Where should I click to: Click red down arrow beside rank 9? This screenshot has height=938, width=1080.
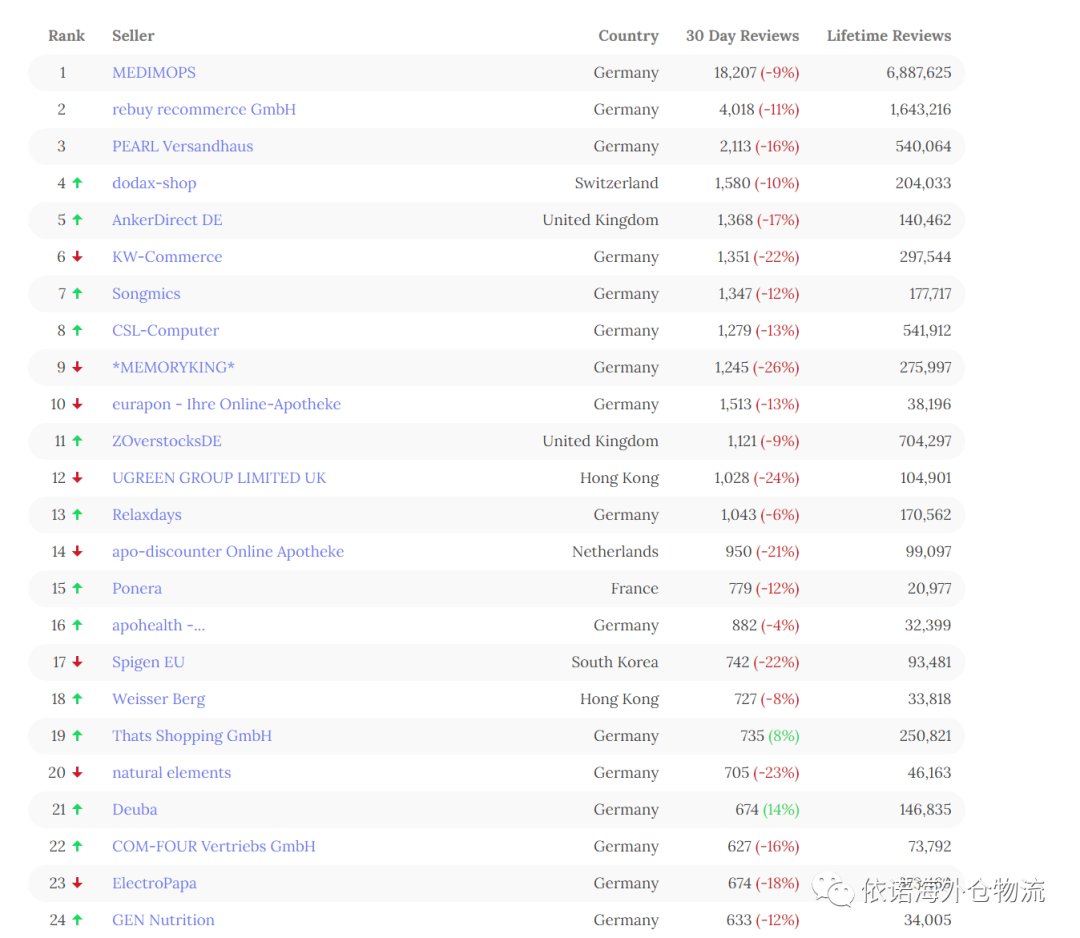[x=77, y=367]
